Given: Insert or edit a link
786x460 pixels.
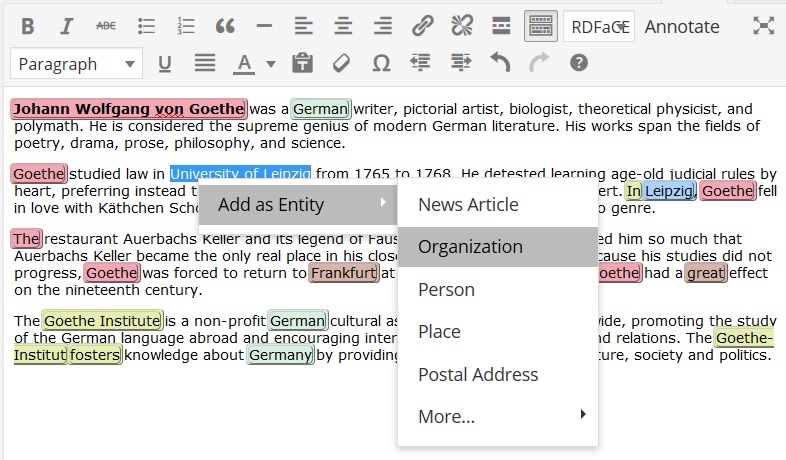Looking at the screenshot, I should tap(422, 26).
